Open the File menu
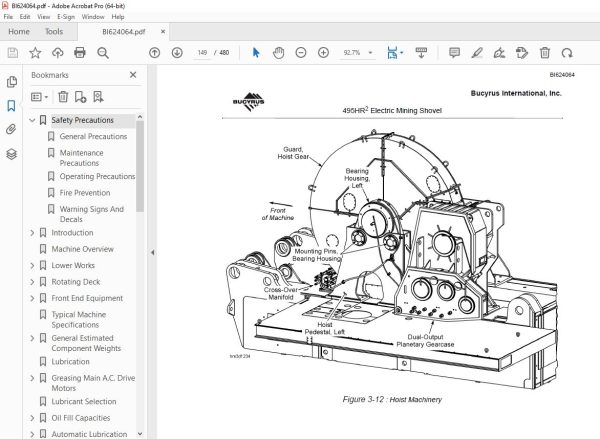Viewport: 600px width, 439px height. (8, 17)
